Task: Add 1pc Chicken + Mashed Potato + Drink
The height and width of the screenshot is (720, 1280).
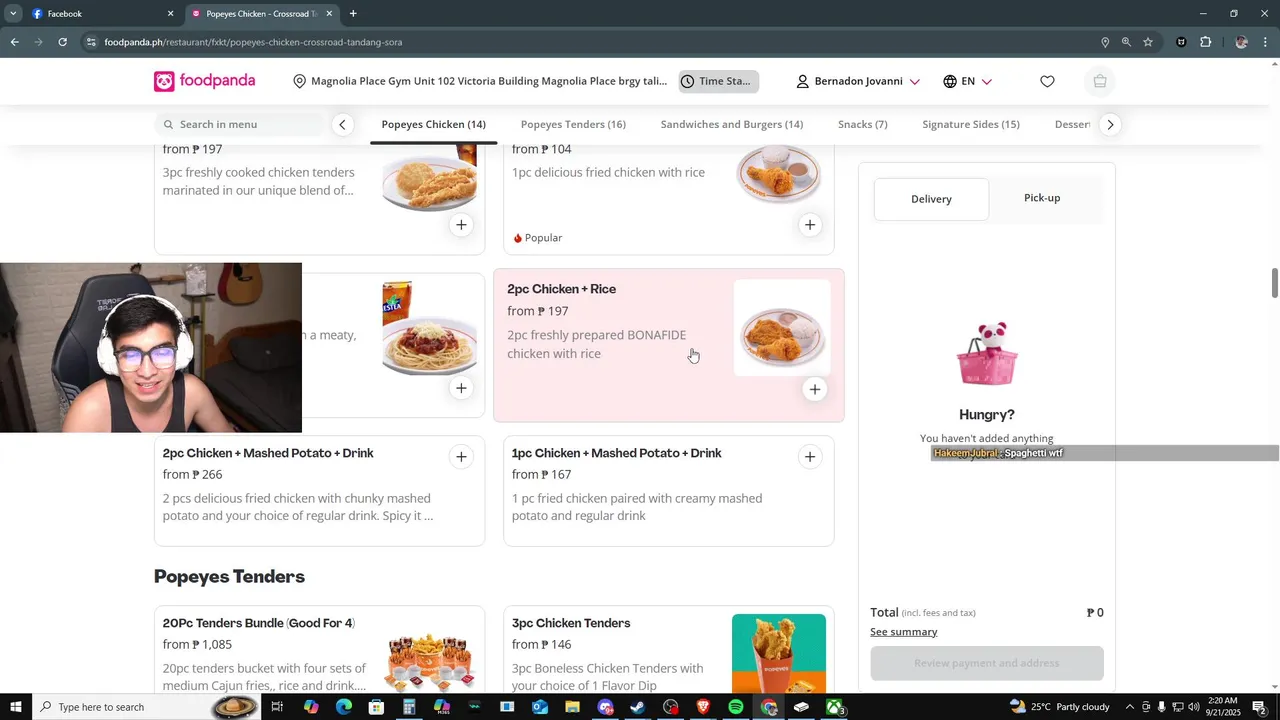Action: pos(810,457)
